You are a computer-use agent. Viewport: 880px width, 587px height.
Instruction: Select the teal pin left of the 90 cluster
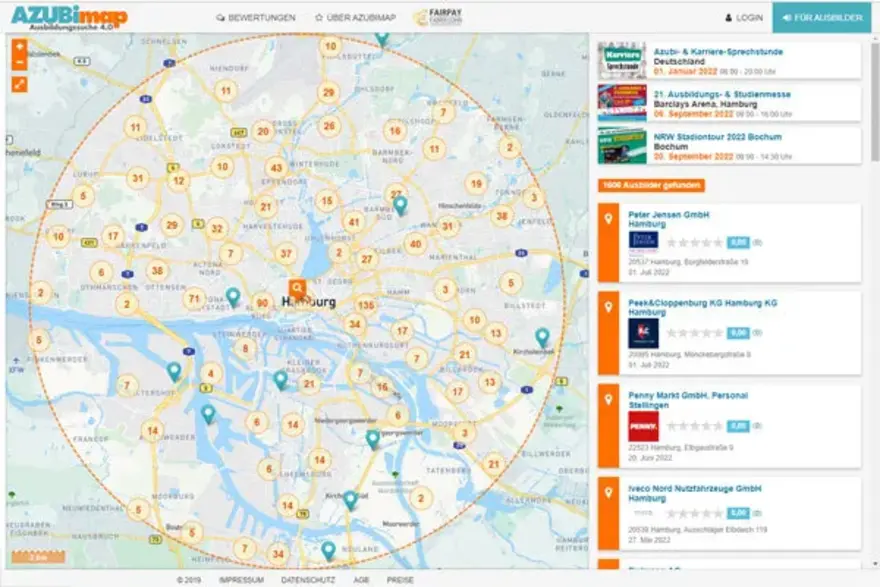pyautogui.click(x=233, y=297)
